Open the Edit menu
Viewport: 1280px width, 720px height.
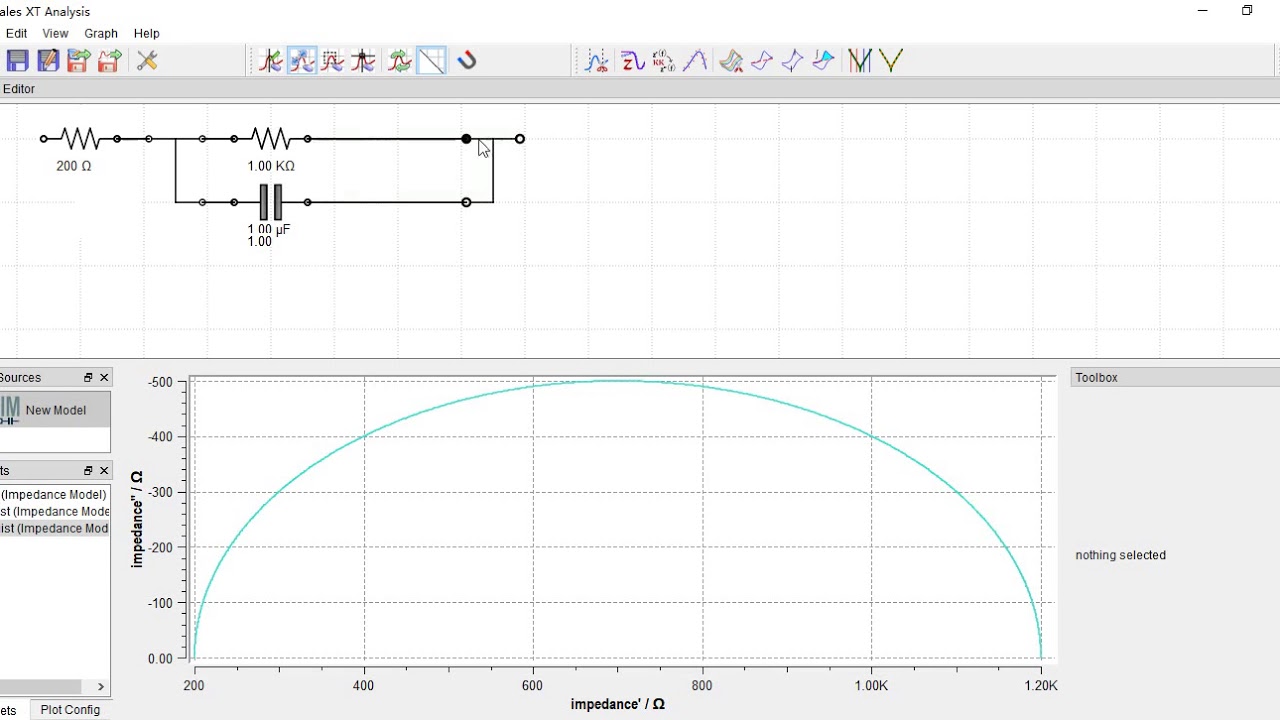[x=16, y=33]
